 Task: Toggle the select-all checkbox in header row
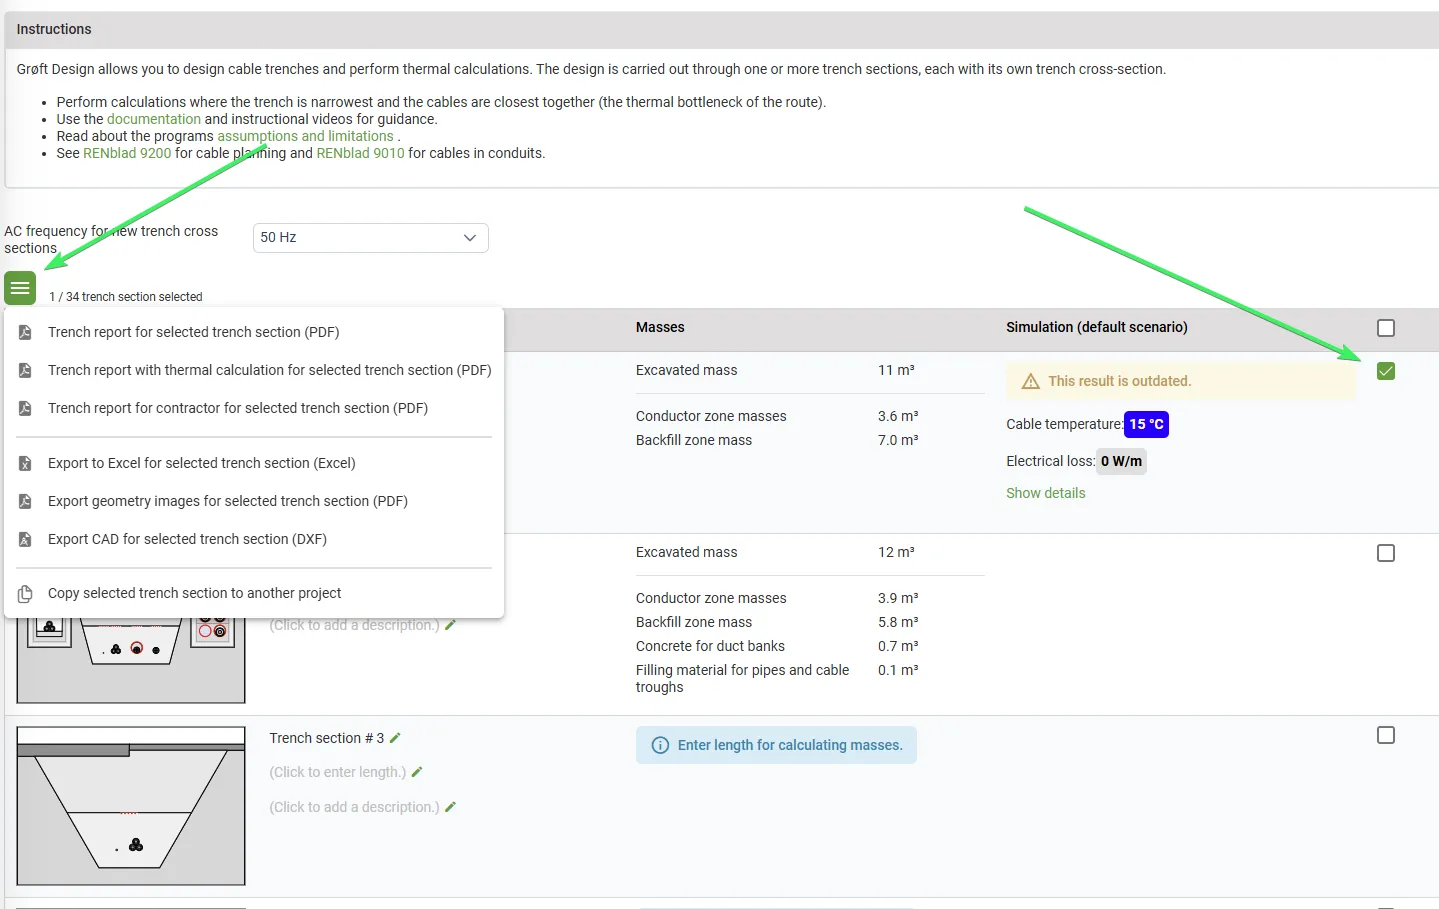[x=1385, y=328]
